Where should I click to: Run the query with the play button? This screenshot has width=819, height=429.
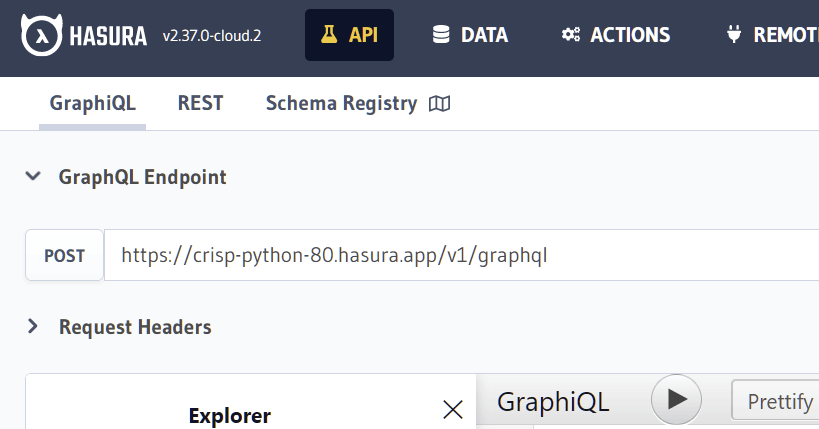pyautogui.click(x=677, y=400)
